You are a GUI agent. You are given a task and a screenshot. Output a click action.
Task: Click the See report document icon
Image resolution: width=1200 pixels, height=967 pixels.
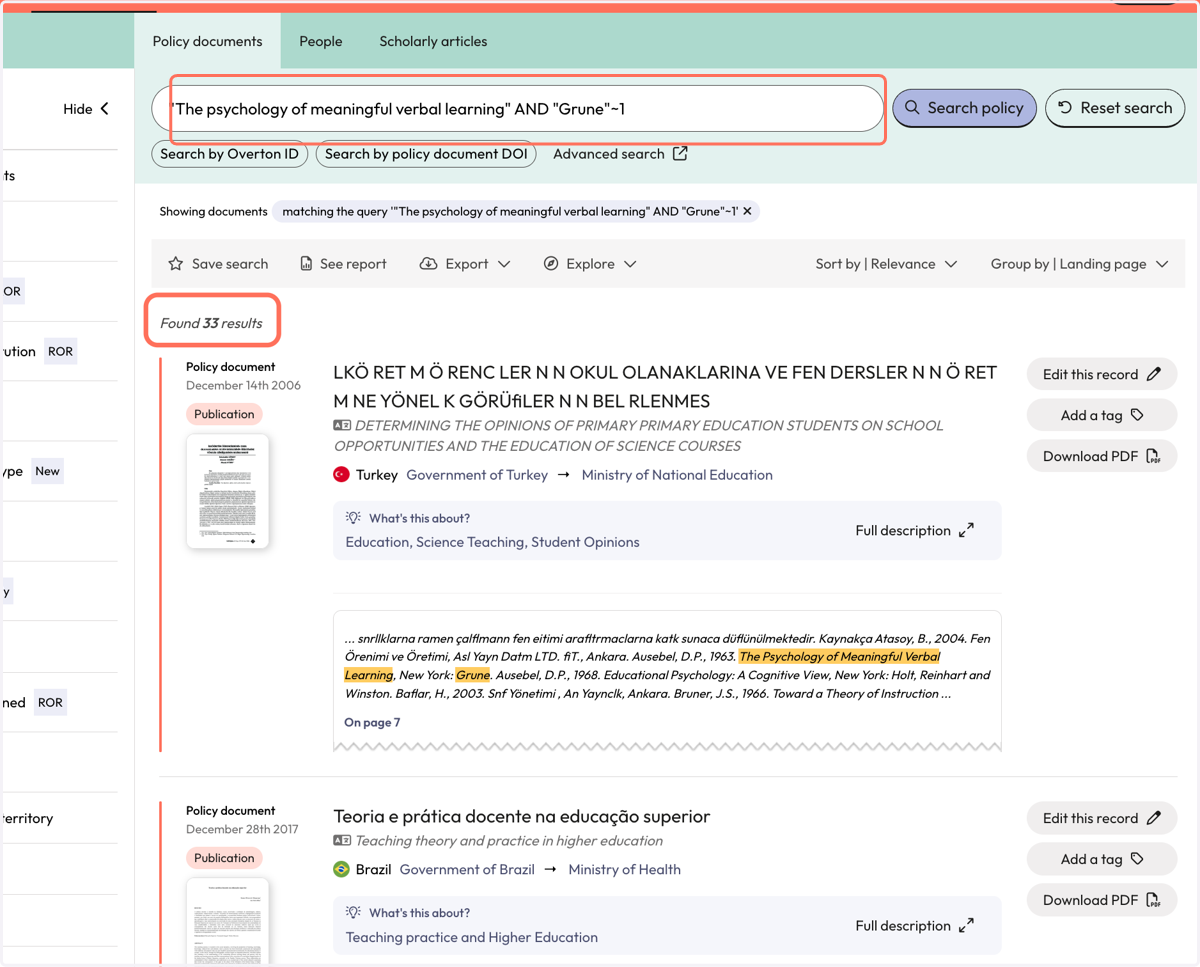coord(306,264)
